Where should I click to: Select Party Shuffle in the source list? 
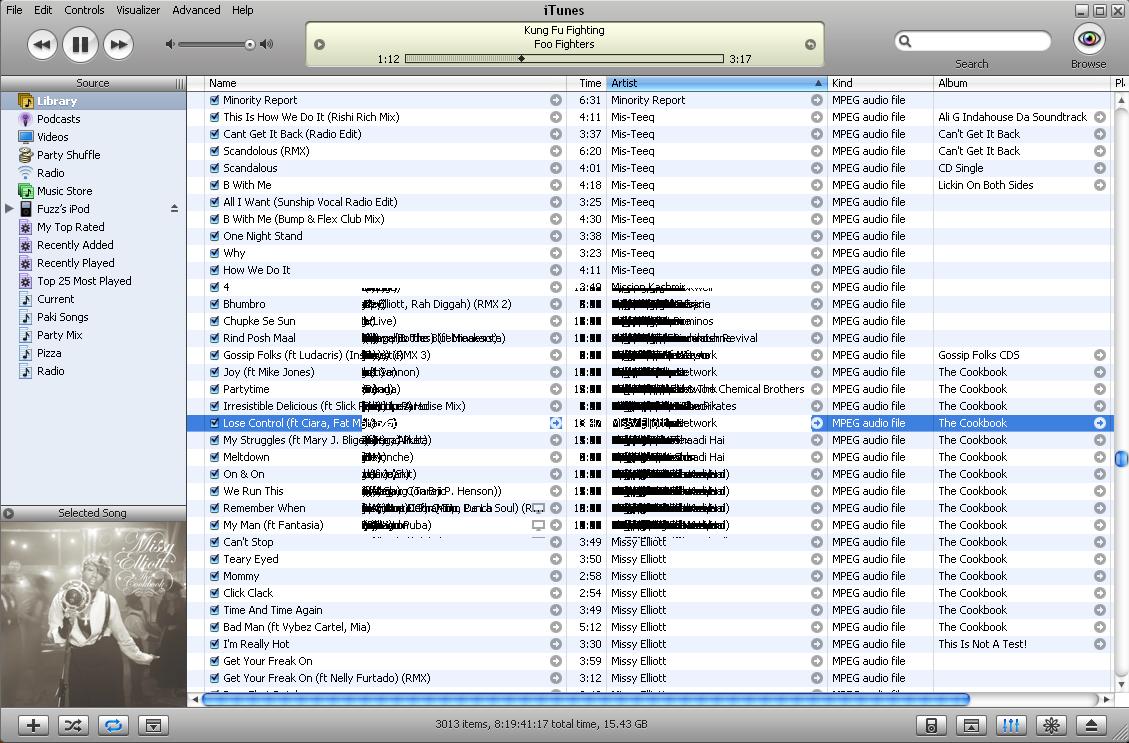tap(68, 155)
